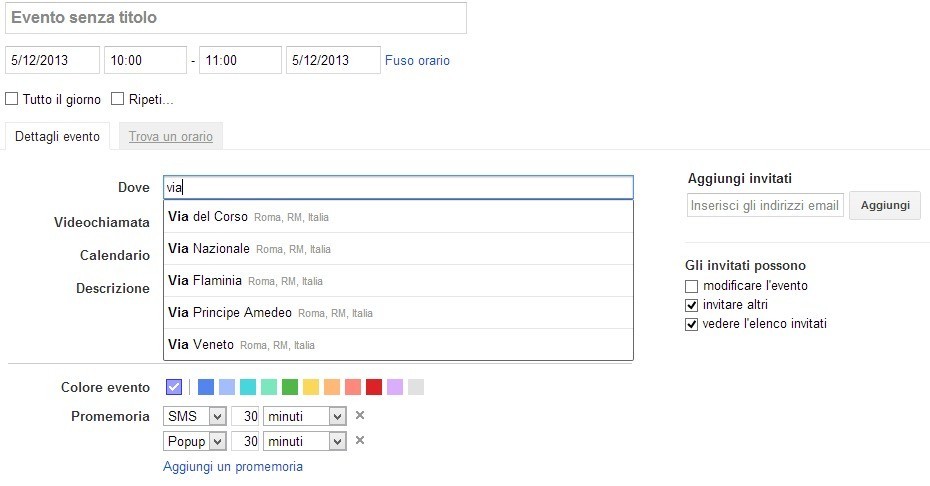Image resolution: width=930 pixels, height=486 pixels.
Task: Uncheck vedere l'elenco invitati option
Action: 692,324
